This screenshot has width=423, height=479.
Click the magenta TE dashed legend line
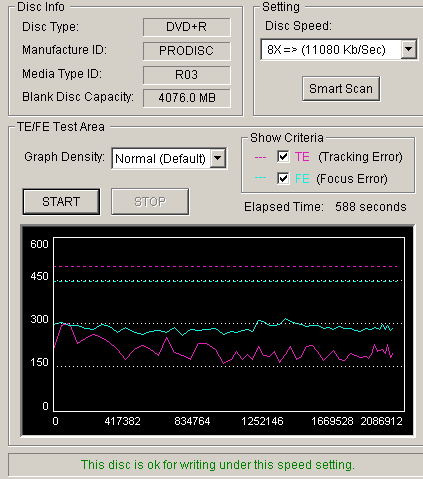click(x=260, y=157)
